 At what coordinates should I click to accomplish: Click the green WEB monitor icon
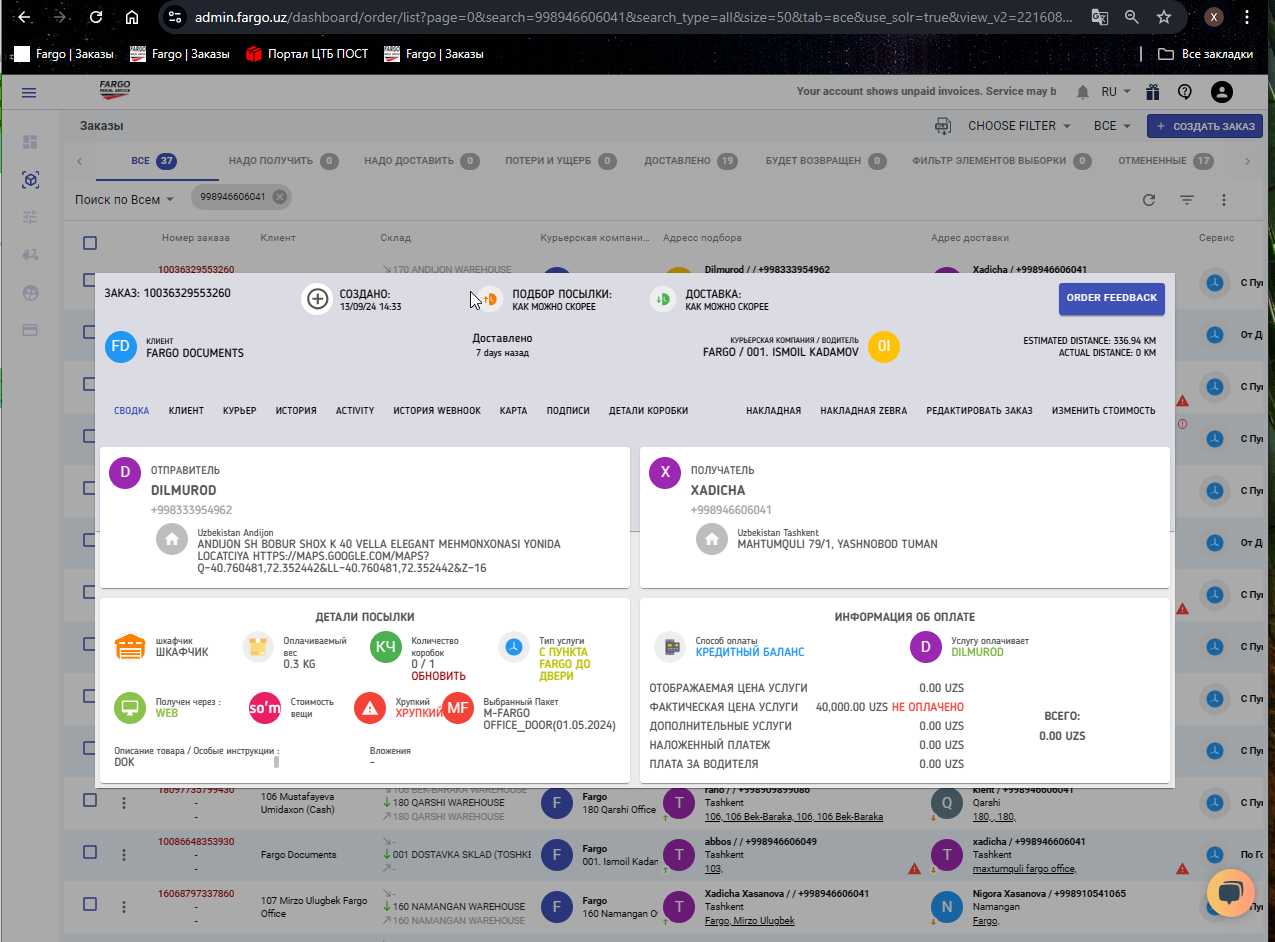click(131, 708)
